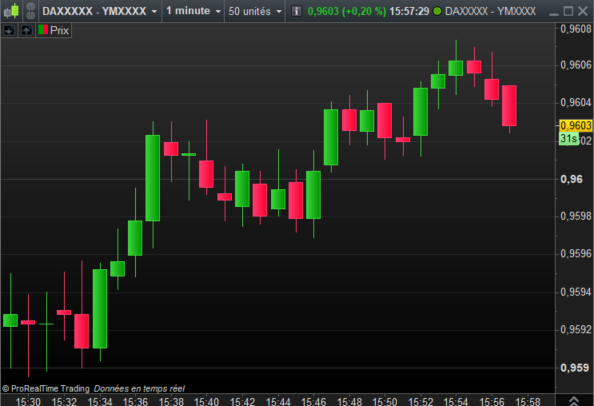Click the window title DAXXXXX - YMXXXX text
Screen dimensions: 594x406
(x=490, y=11)
